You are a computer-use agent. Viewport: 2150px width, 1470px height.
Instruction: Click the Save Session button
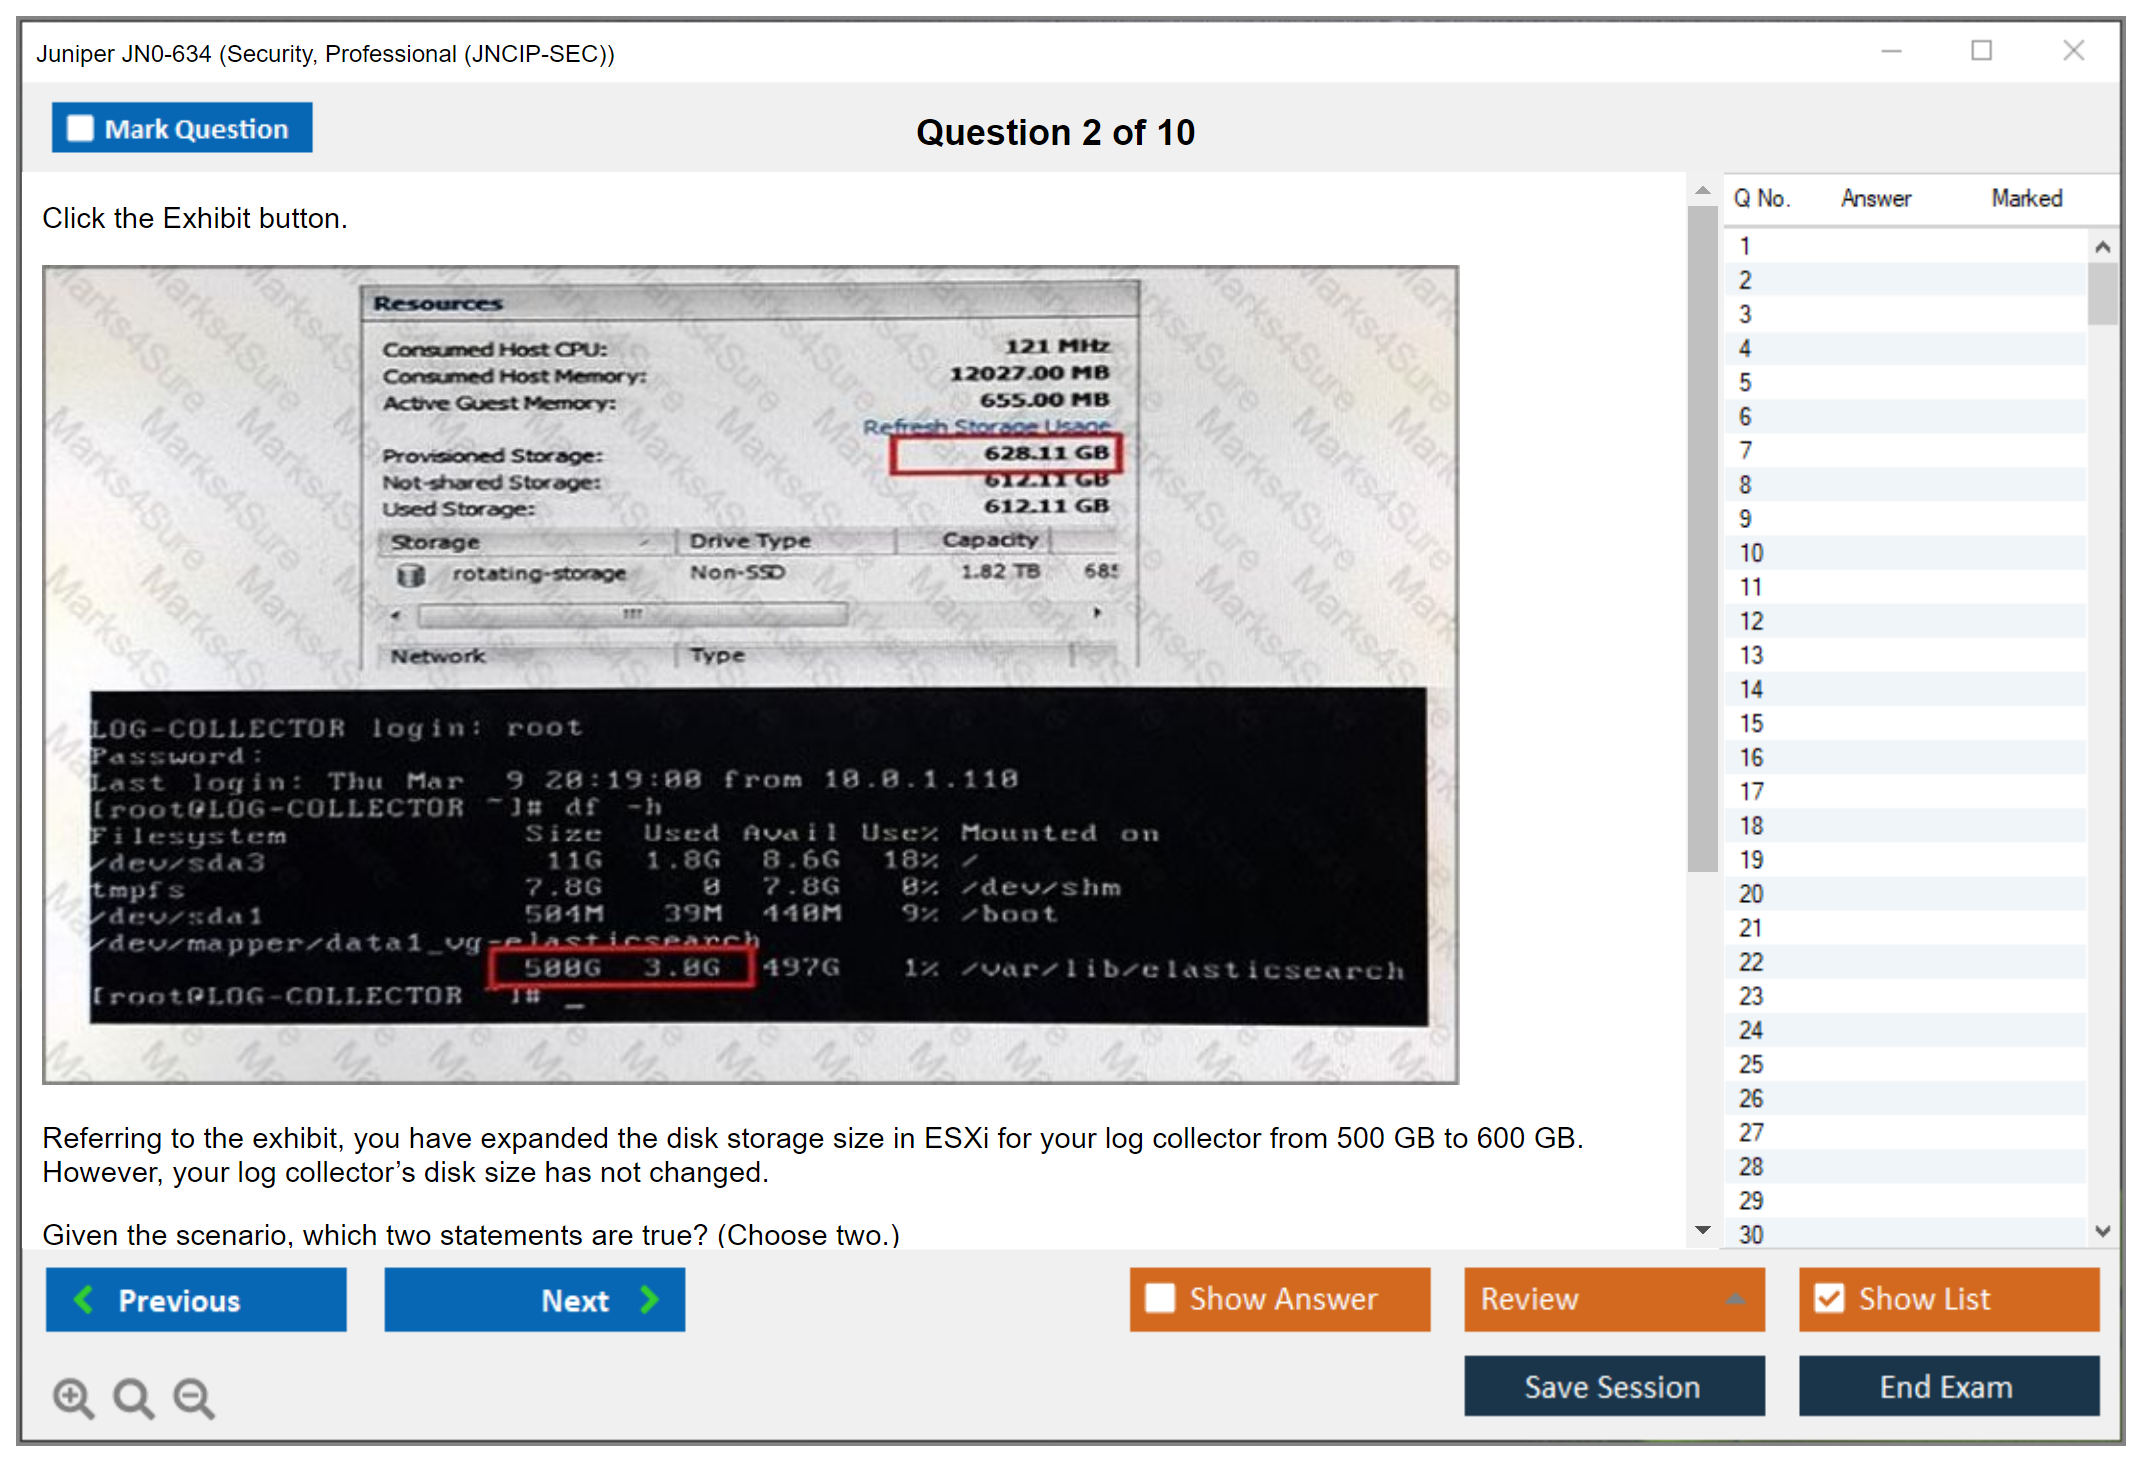1613,1386
